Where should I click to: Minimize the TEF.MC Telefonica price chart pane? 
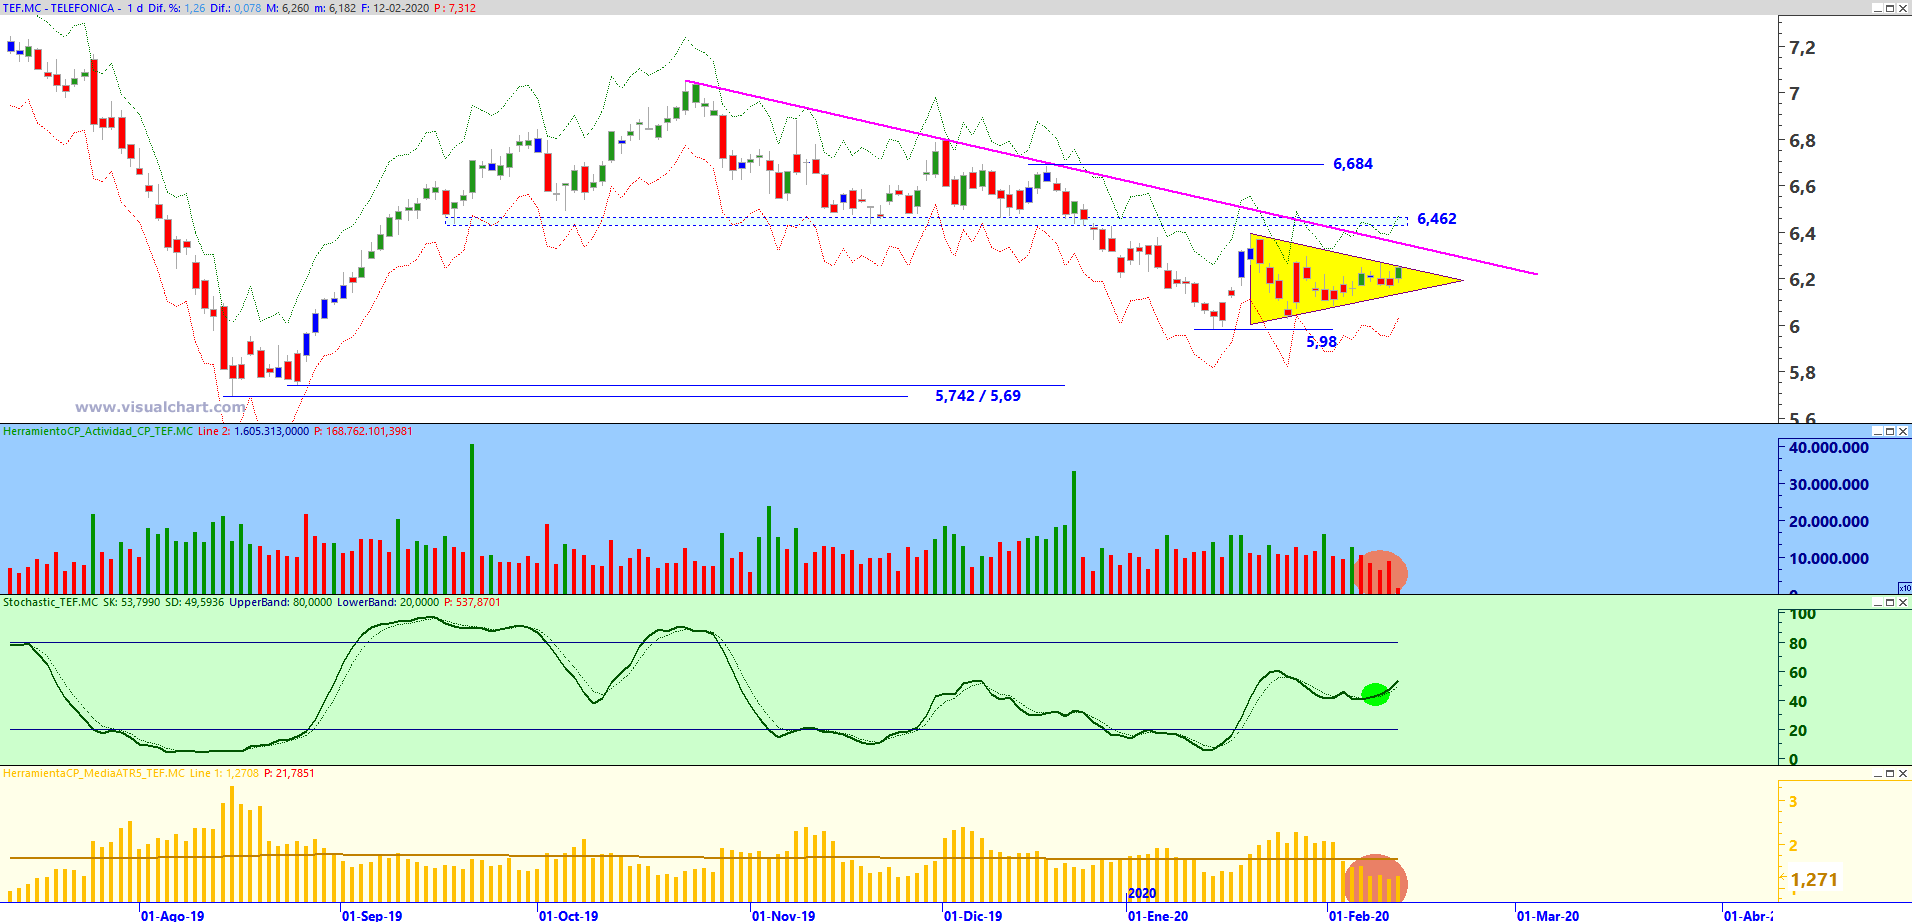1877,8
